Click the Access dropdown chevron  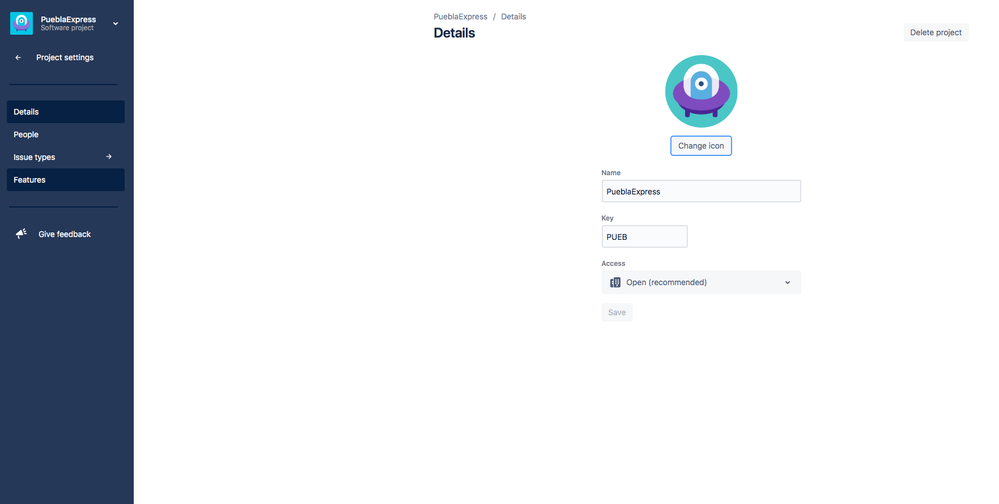point(787,282)
